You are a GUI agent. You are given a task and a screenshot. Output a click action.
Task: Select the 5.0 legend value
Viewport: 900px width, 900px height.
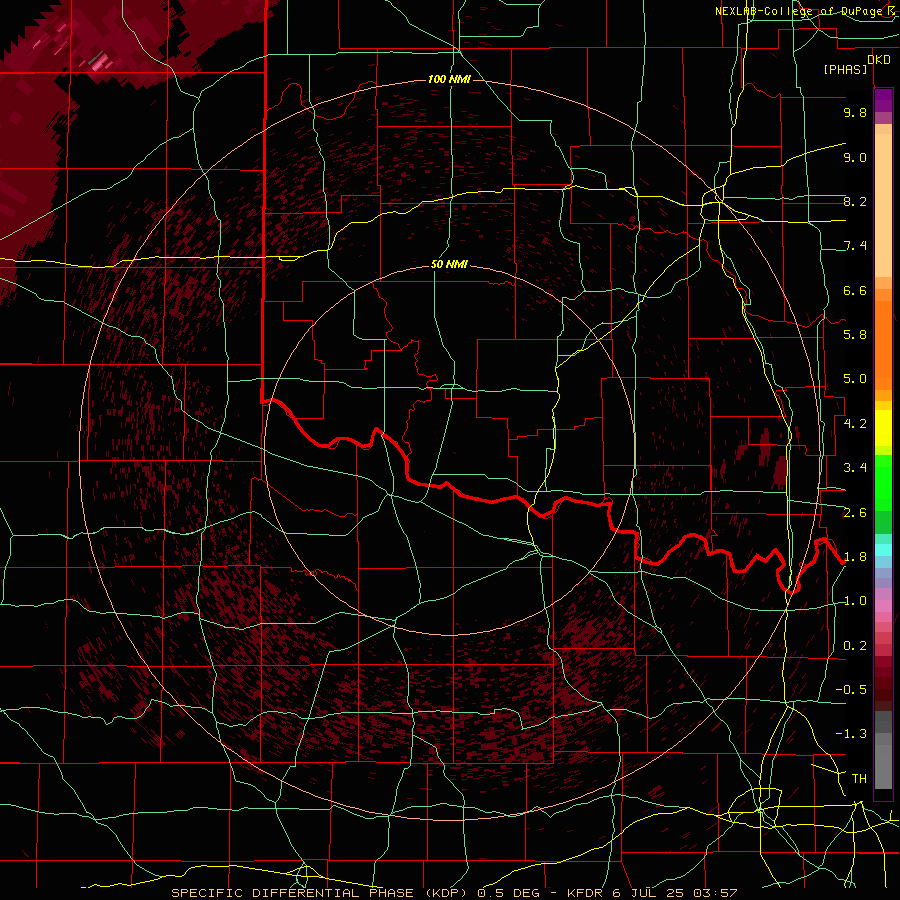point(855,379)
